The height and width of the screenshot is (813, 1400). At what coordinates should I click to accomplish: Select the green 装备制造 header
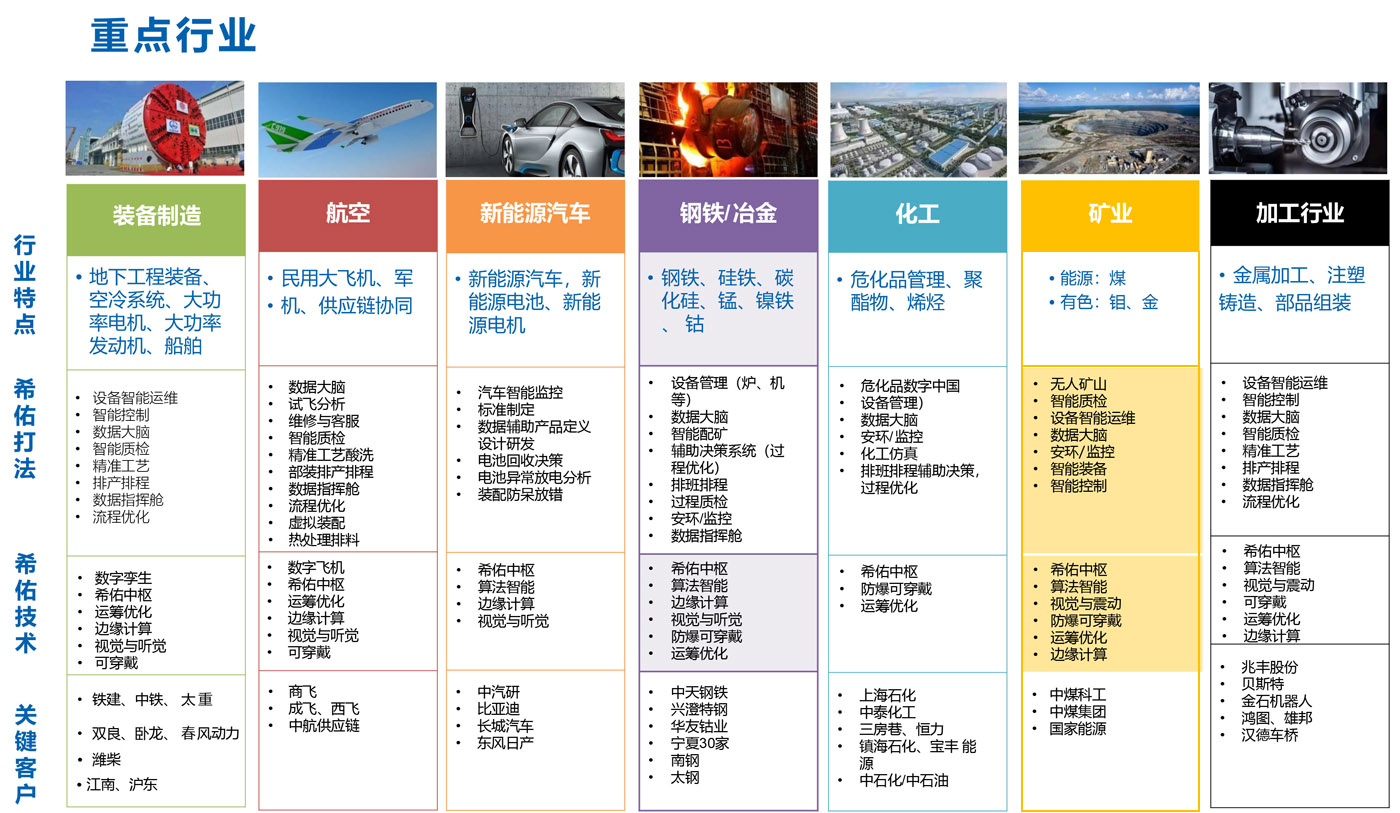tap(156, 219)
